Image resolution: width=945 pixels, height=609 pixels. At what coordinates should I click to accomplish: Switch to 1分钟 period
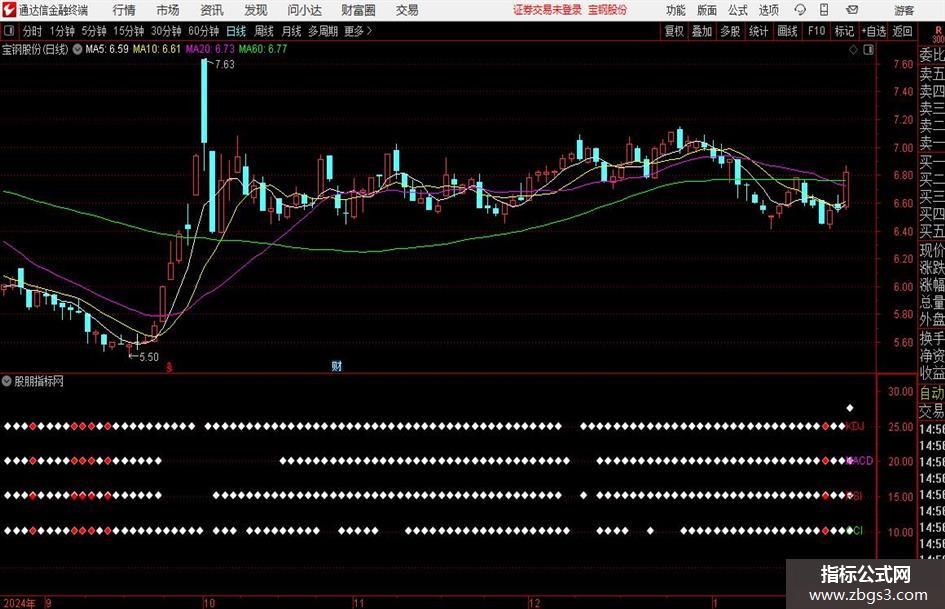[61, 31]
